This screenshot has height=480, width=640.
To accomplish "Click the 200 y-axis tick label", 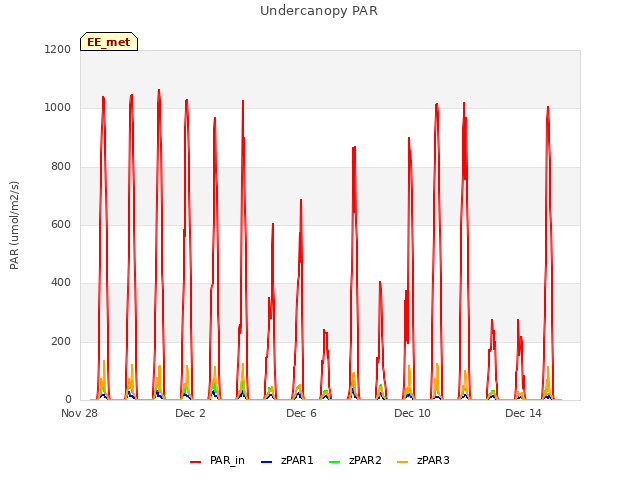I will coord(61,341).
